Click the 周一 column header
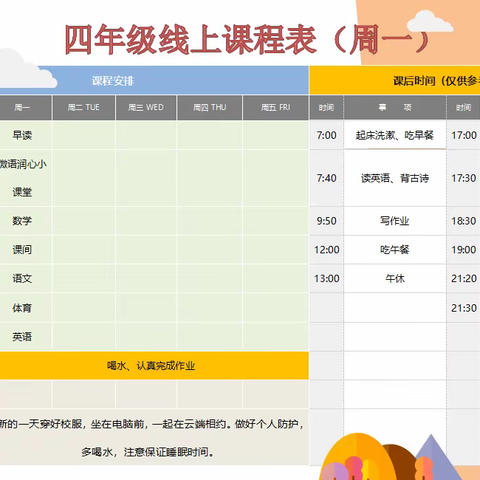 (x=26, y=107)
